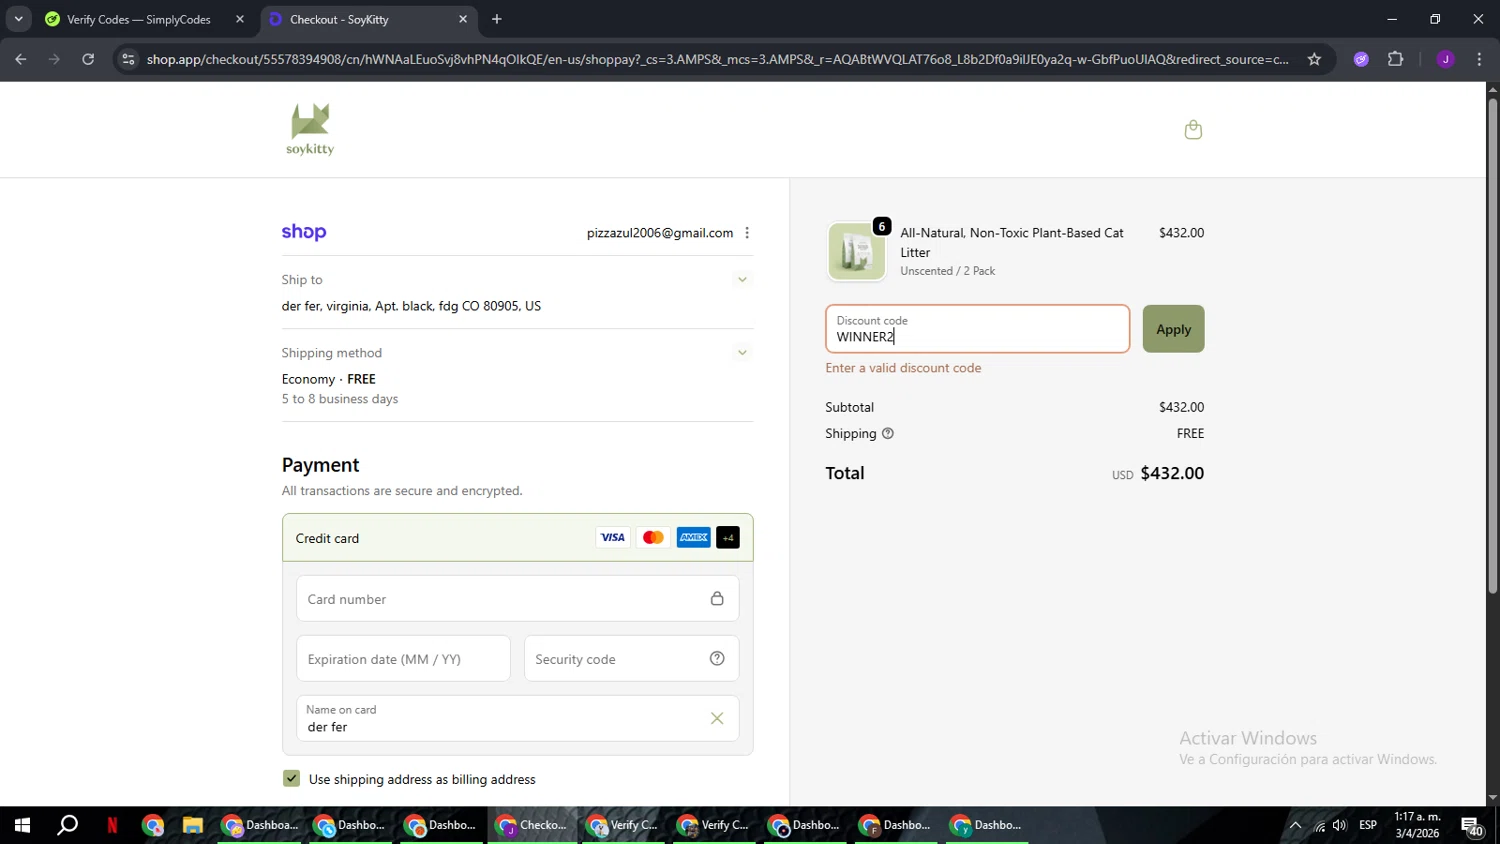1500x844 pixels.
Task: Click the cat litter product thumbnail
Action: tap(857, 251)
